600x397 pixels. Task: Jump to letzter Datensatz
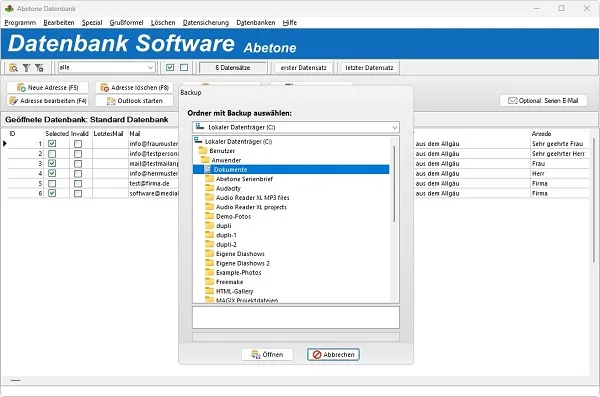(369, 68)
